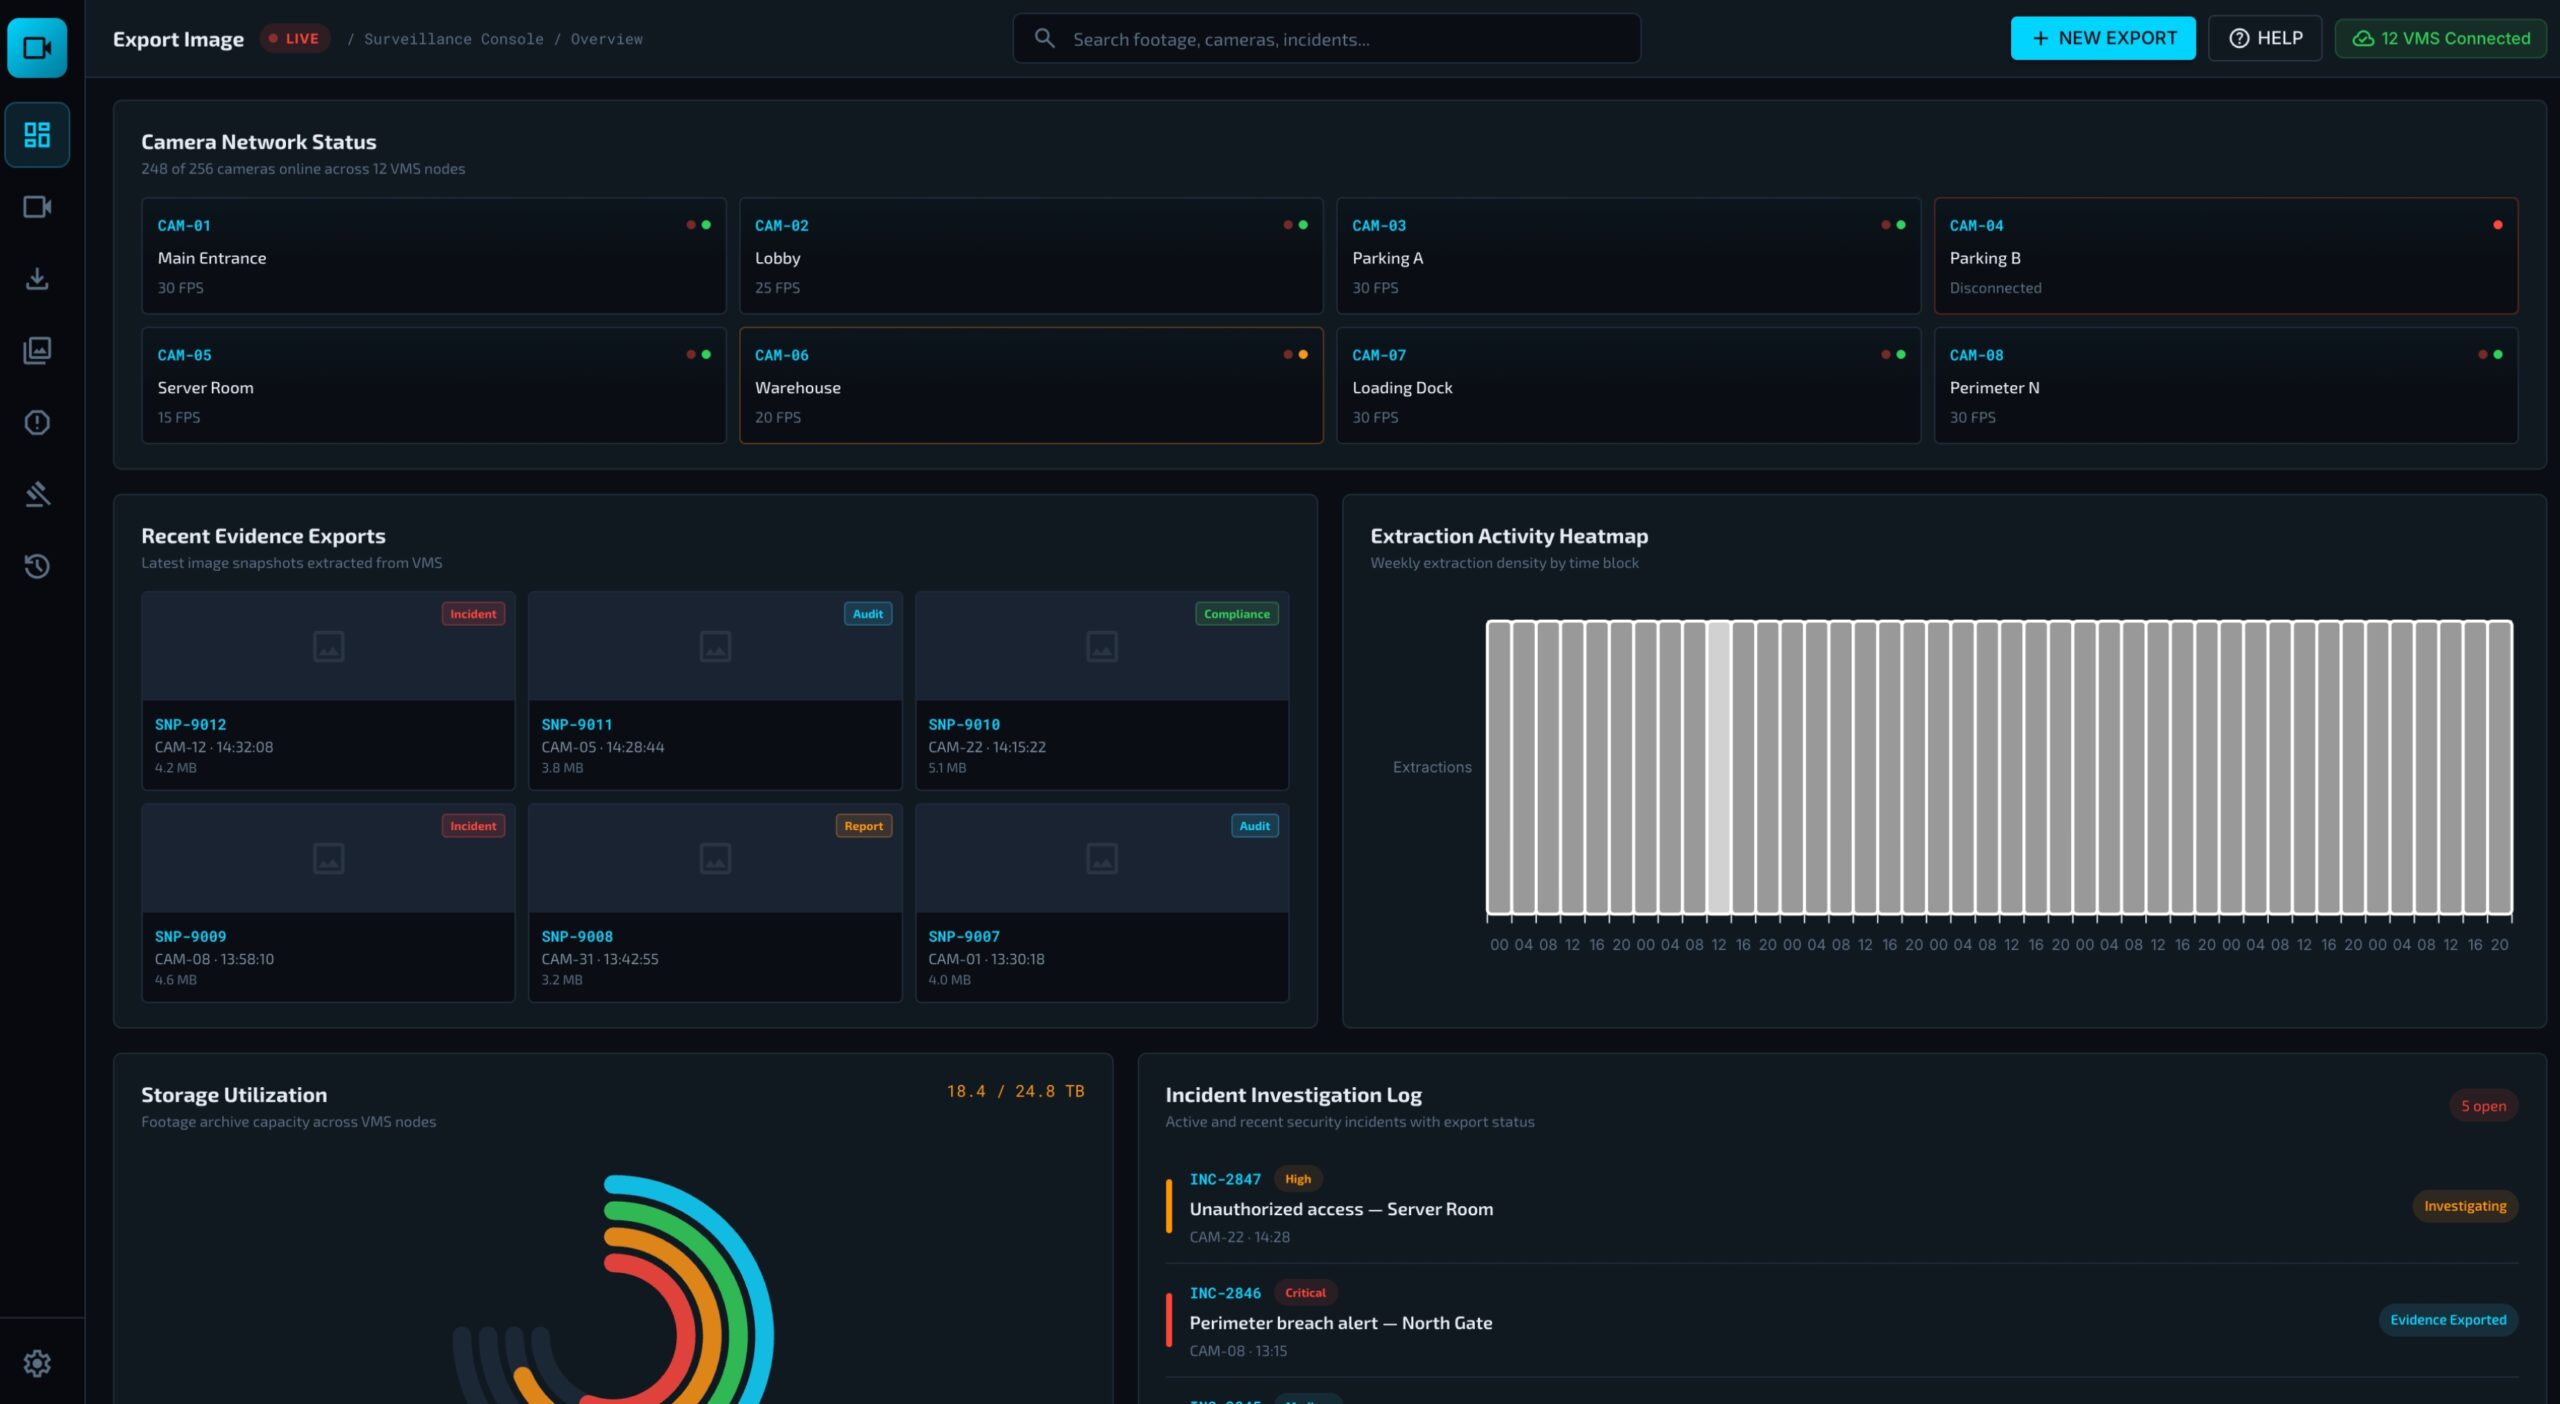Screen dimensions: 2560x1404
Task: Click the 18.4 / 24.8 TB storage value
Action: pos(1016,1091)
